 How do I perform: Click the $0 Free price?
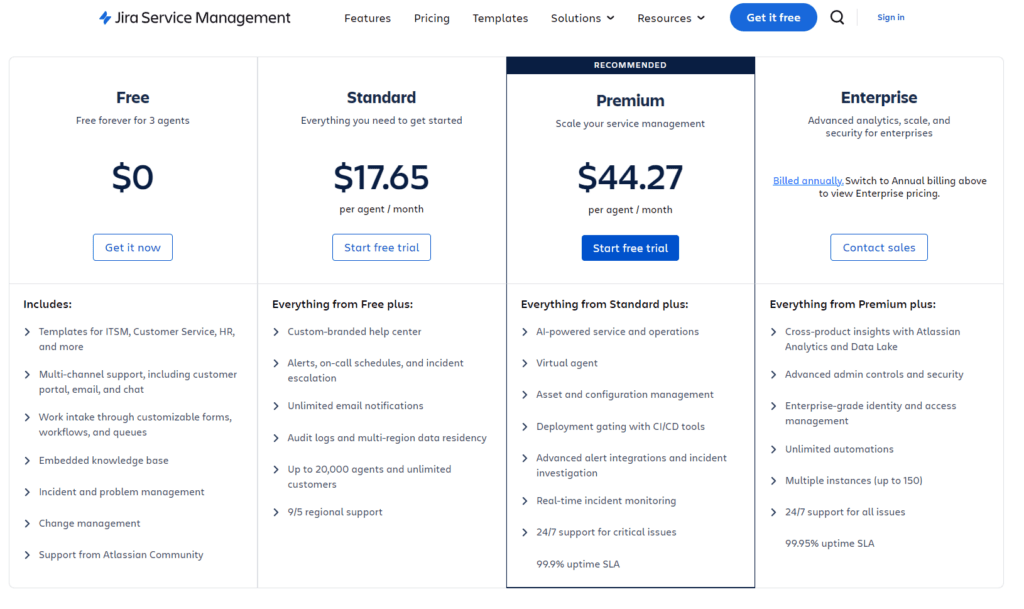(133, 178)
